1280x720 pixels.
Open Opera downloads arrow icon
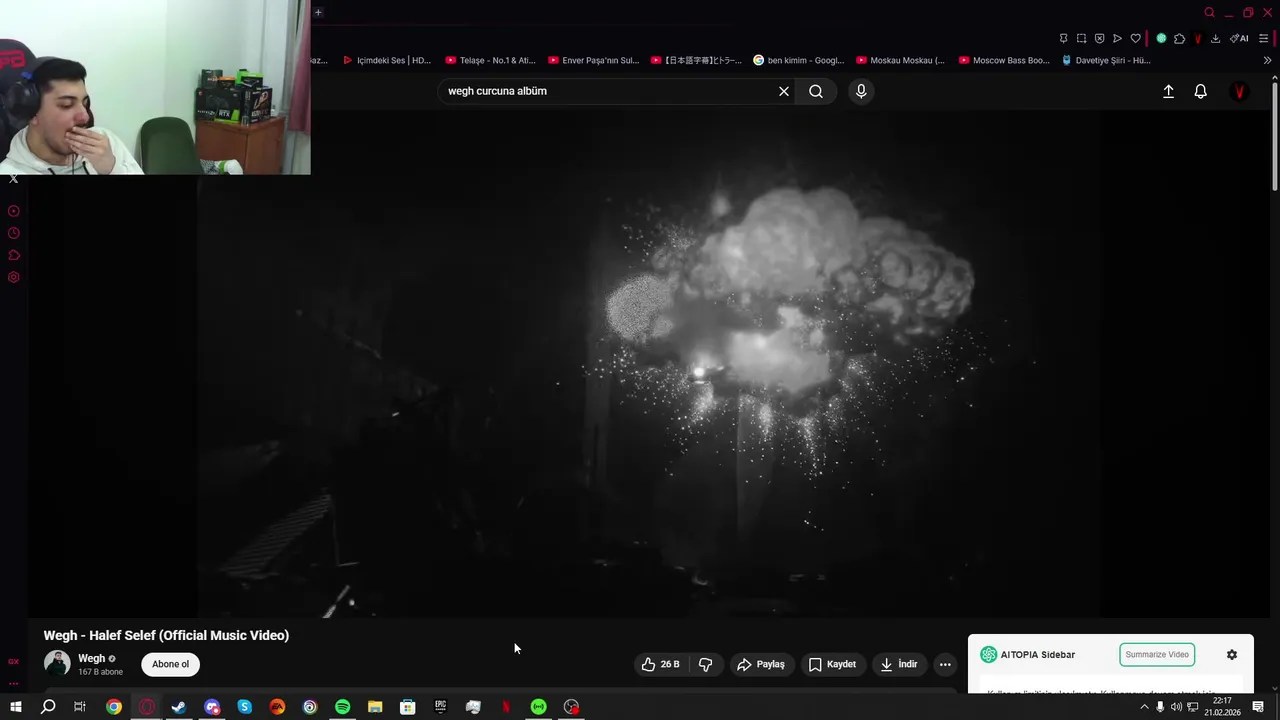(x=1215, y=38)
